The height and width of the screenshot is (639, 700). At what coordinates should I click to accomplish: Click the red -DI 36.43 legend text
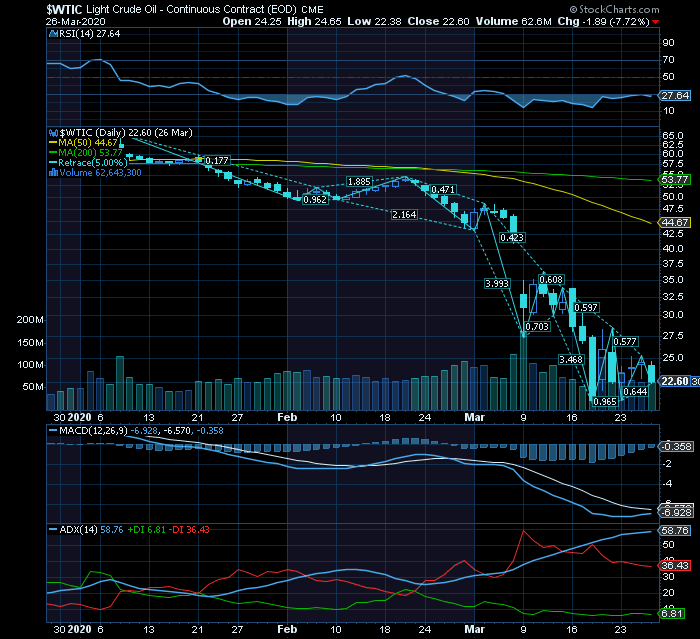coord(191,530)
